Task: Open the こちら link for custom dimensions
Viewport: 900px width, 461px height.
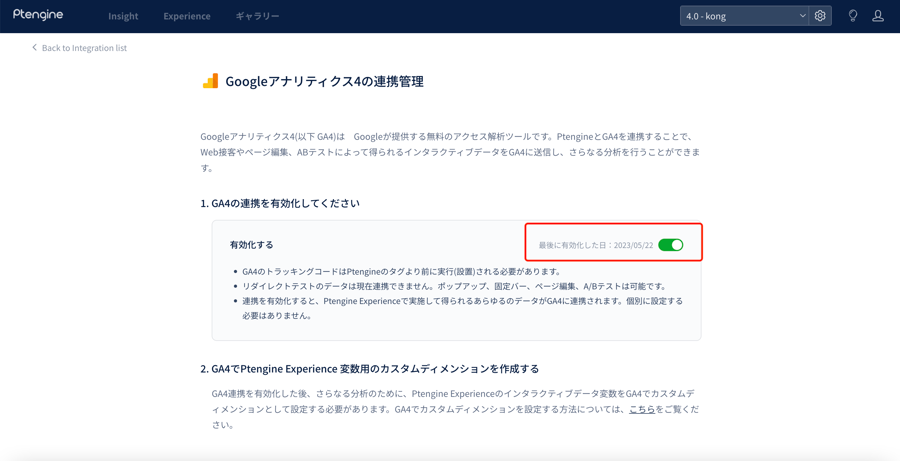Action: coord(642,409)
